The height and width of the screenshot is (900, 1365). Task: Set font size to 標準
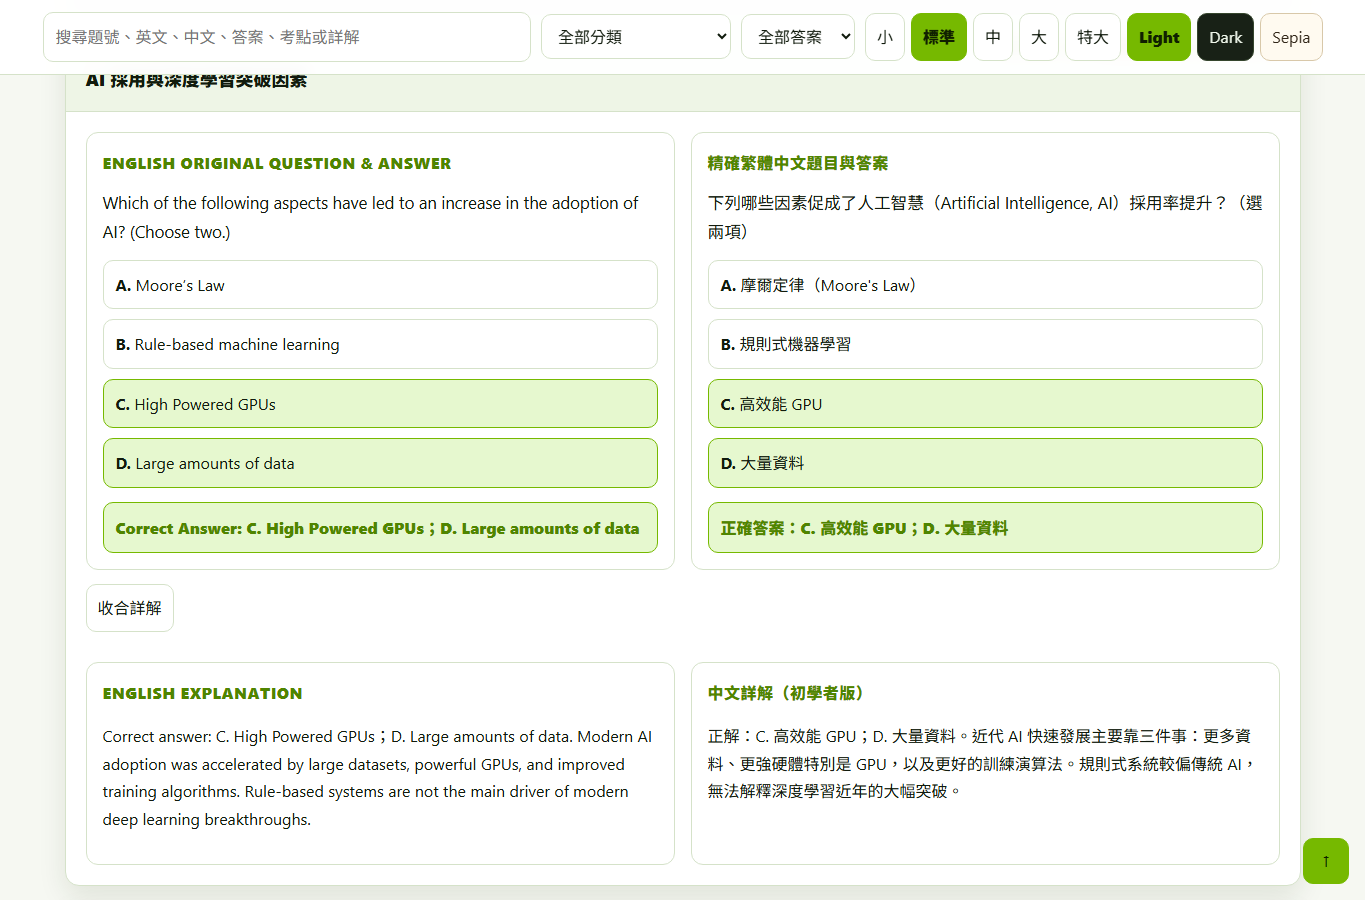click(939, 37)
